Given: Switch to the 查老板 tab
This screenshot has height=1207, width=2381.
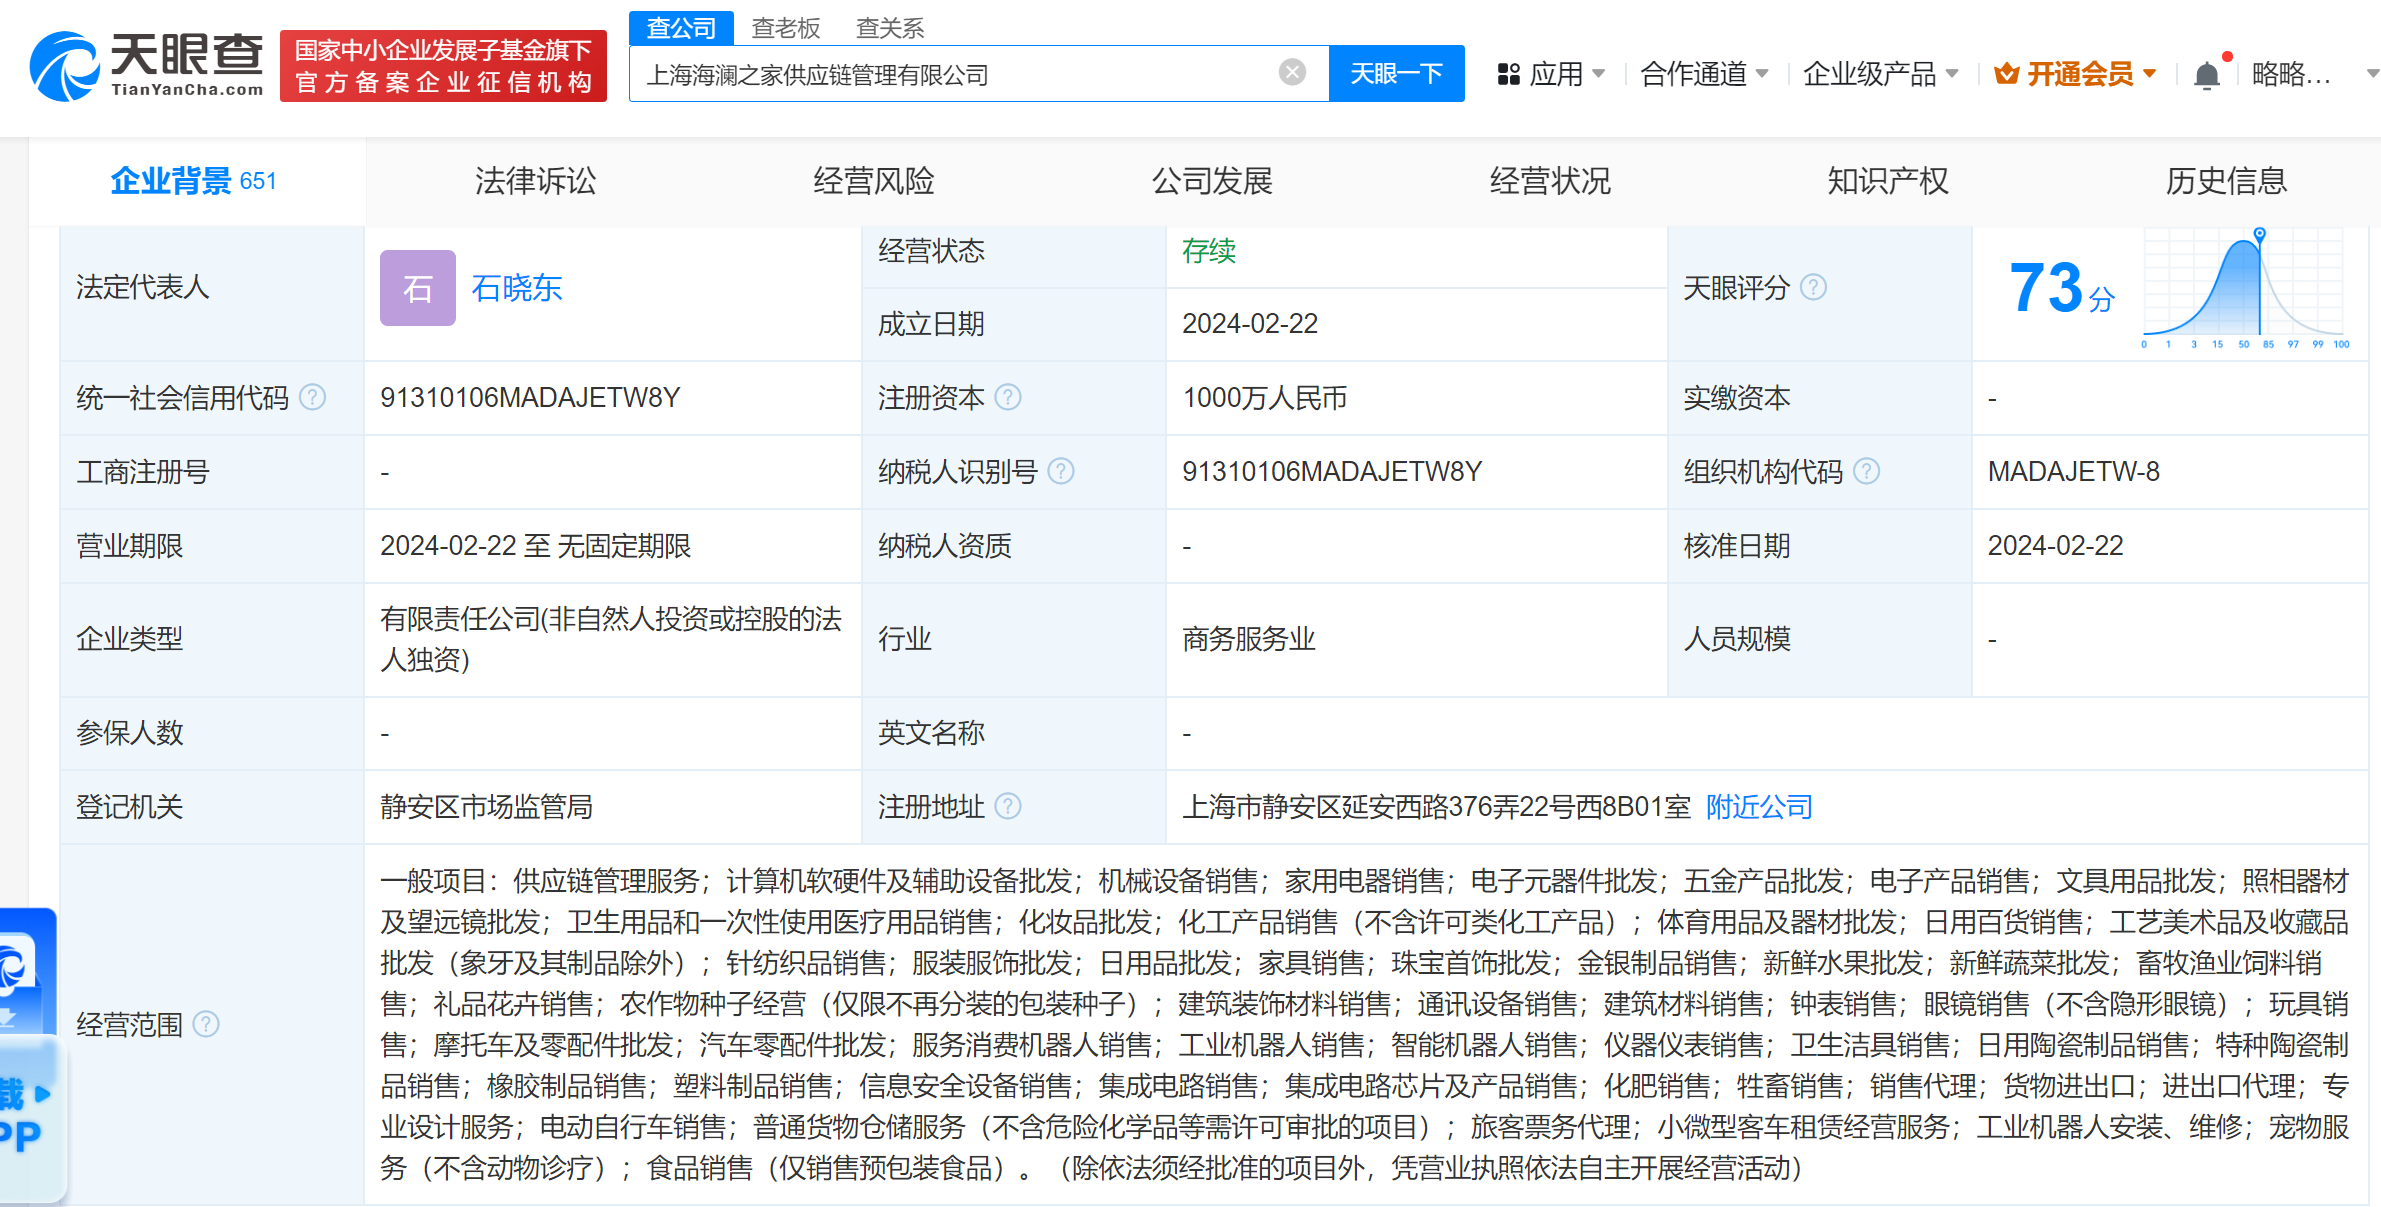Looking at the screenshot, I should pyautogui.click(x=786, y=27).
